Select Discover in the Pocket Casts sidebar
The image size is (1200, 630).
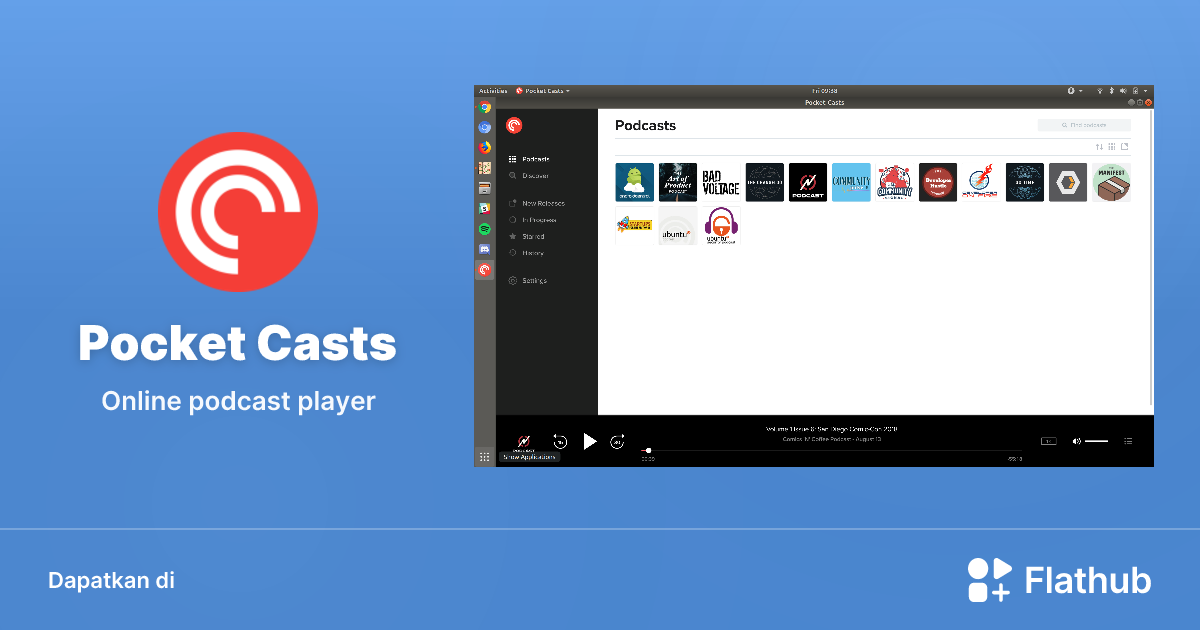pos(535,175)
